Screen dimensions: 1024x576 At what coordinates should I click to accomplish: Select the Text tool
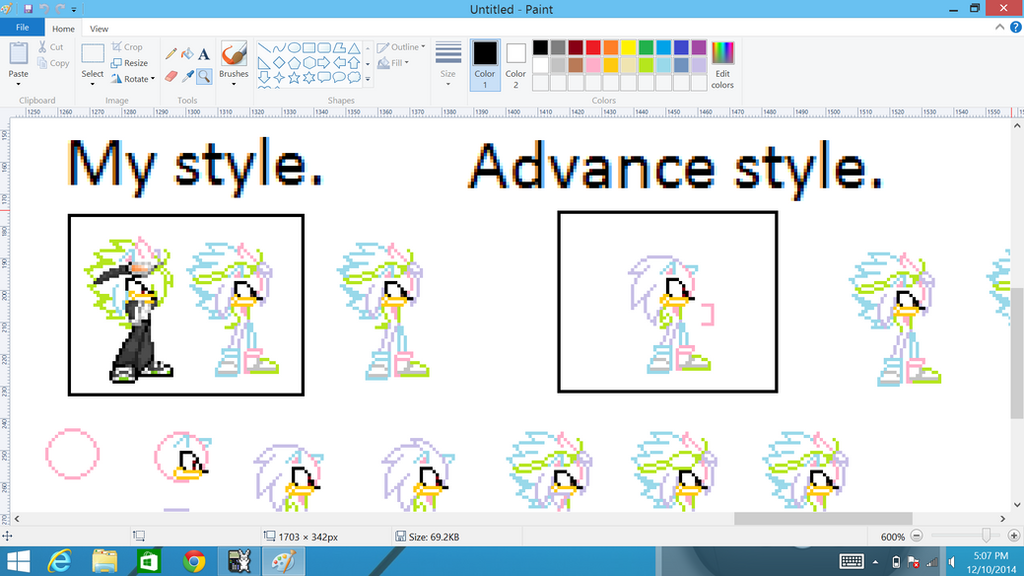point(204,54)
